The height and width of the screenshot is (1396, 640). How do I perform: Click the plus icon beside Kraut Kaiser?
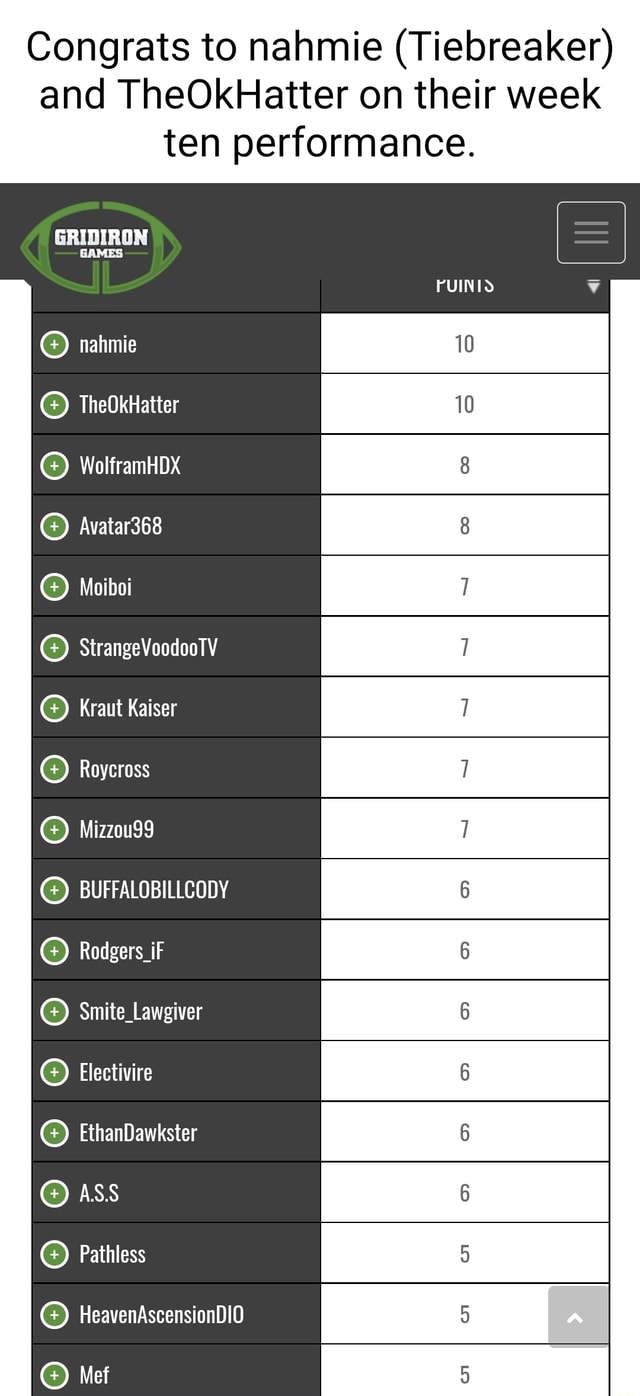54,707
